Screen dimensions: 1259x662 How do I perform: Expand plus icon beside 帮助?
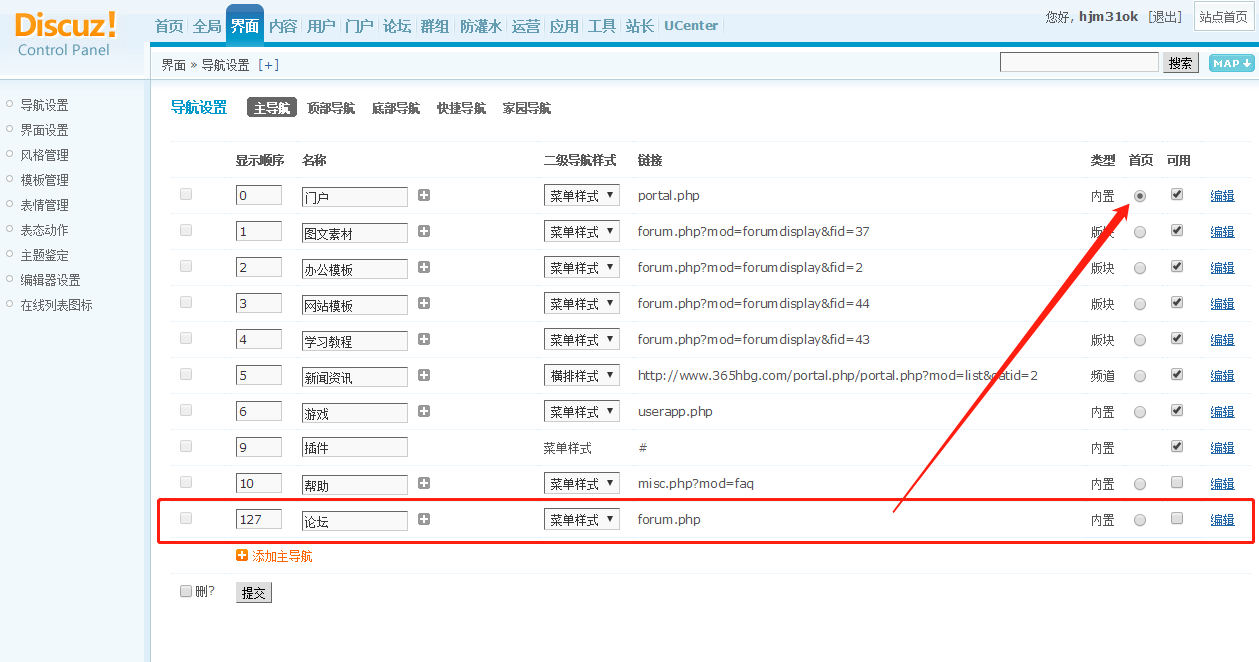(424, 483)
